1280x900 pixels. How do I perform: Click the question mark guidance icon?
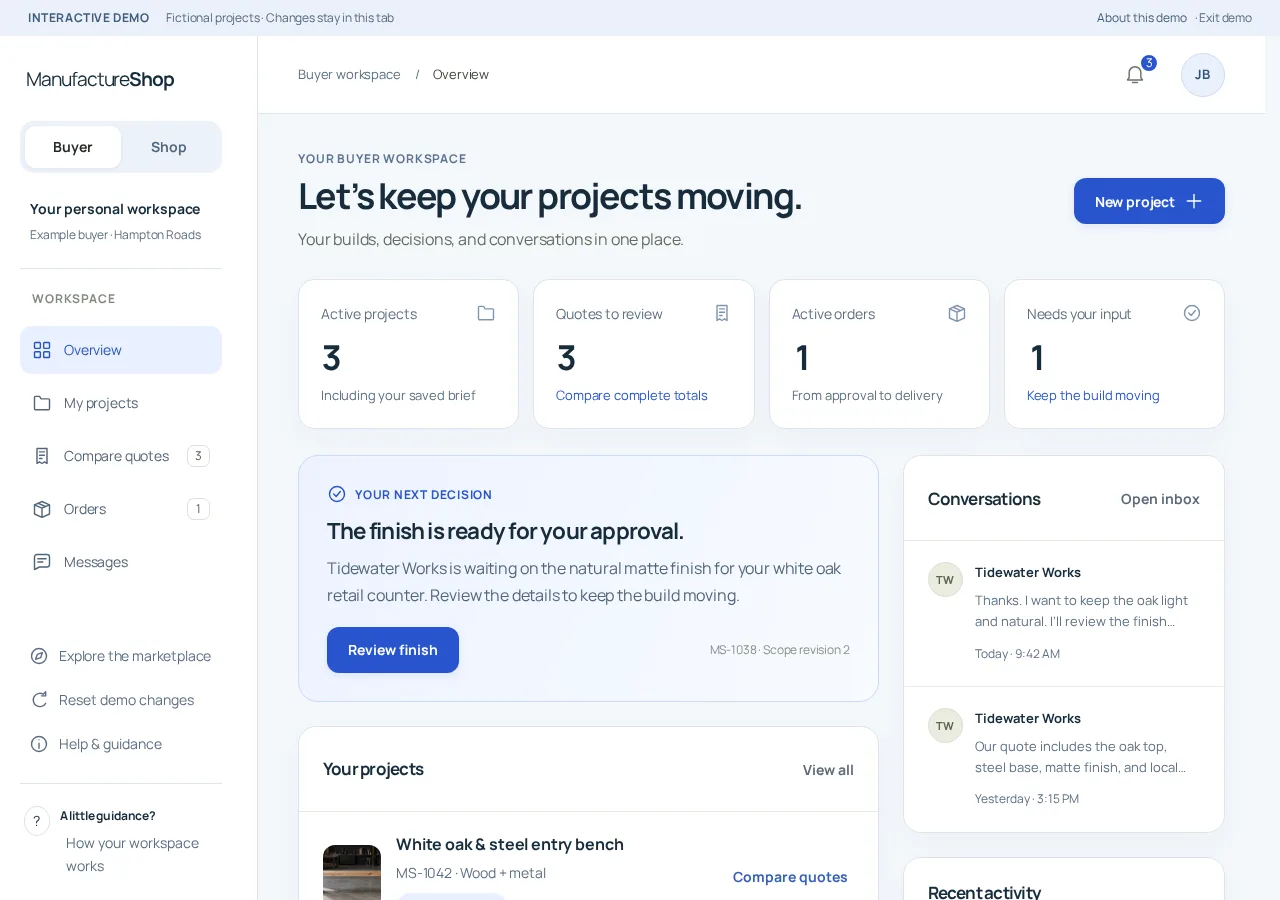click(37, 821)
